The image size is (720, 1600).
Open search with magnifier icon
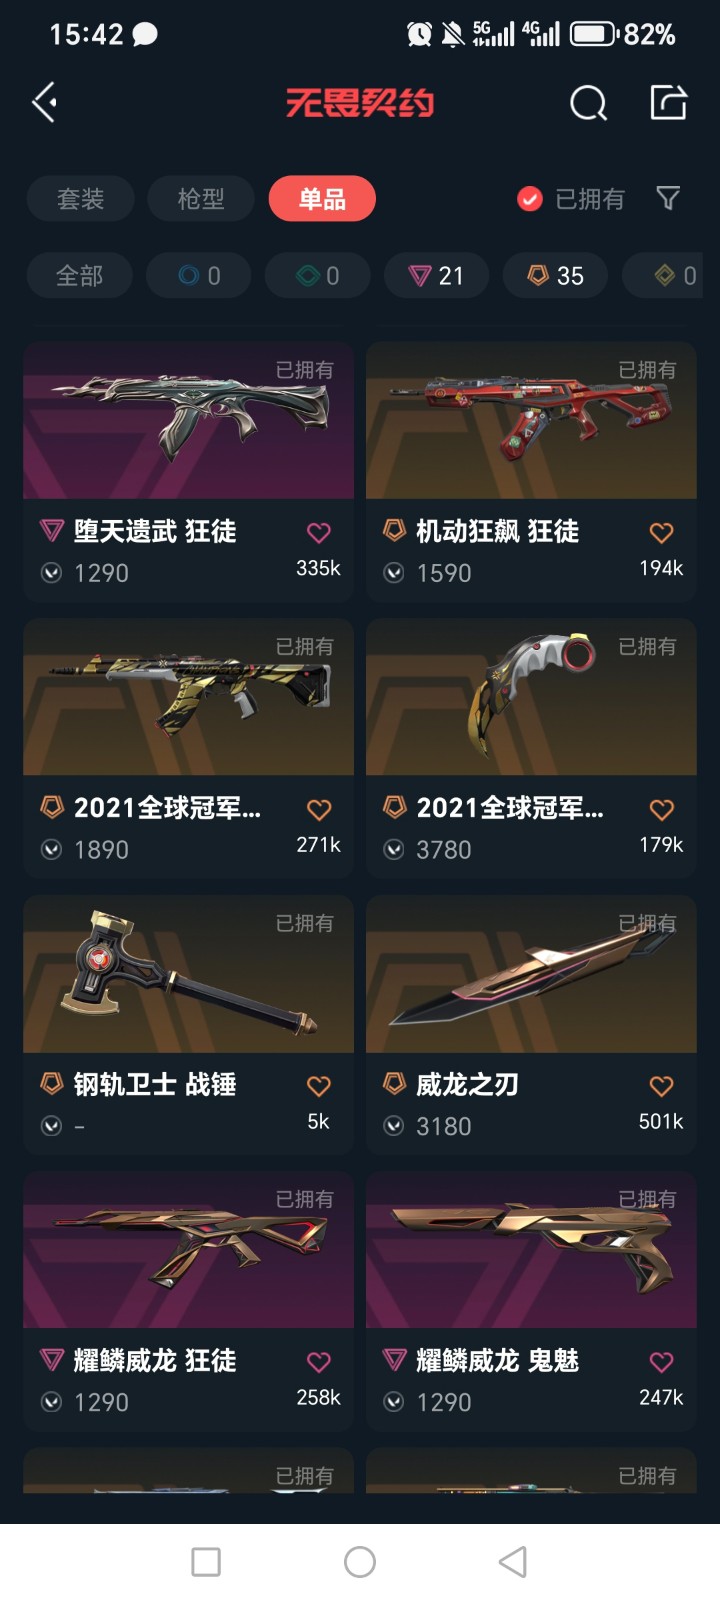point(588,103)
